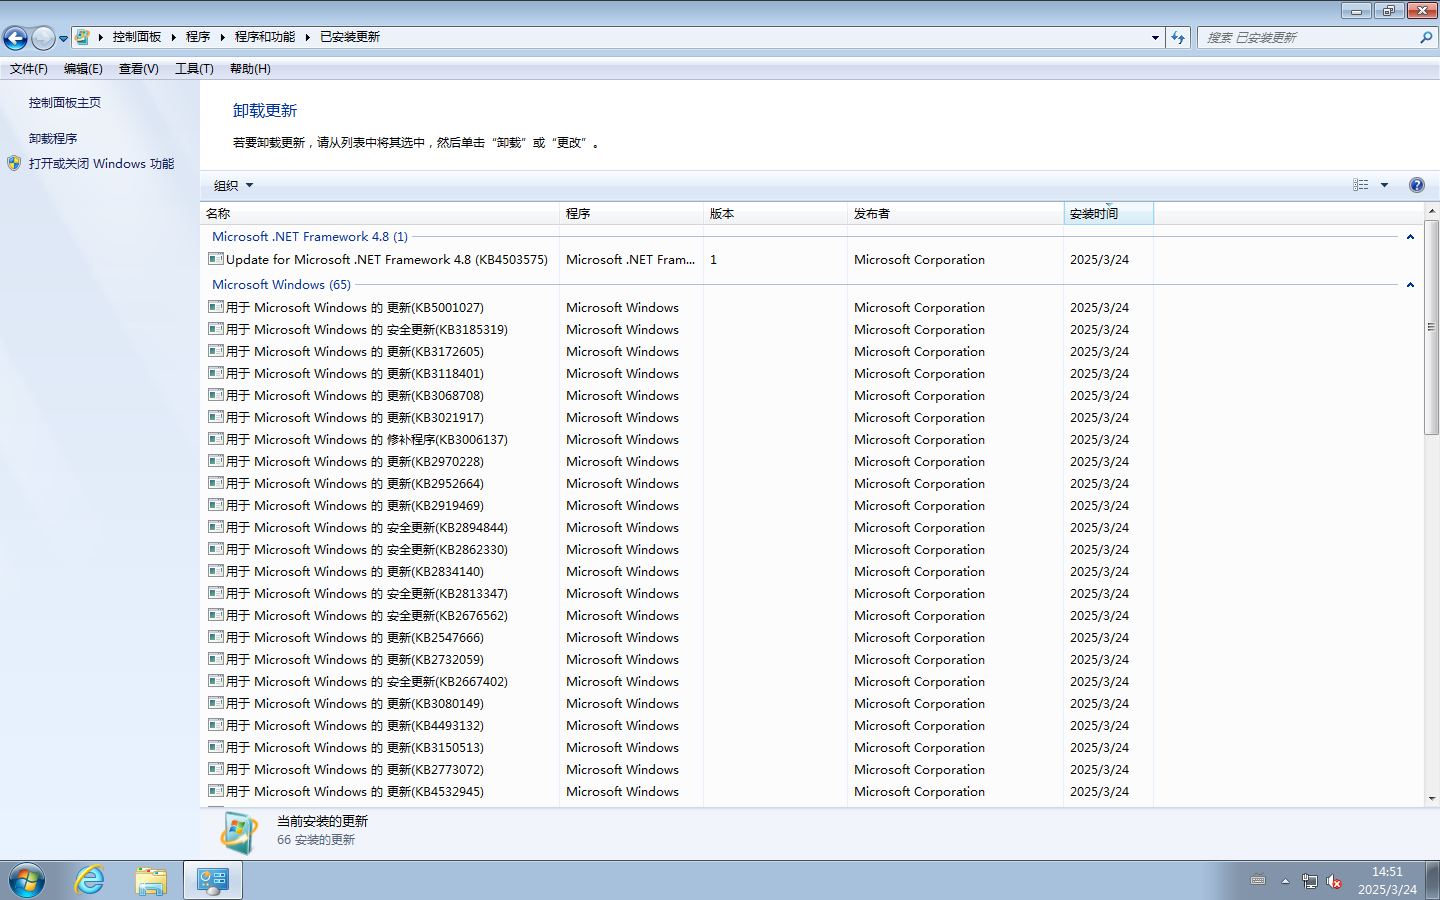Click 打开或关闭 Windows 功能 link

101,164
